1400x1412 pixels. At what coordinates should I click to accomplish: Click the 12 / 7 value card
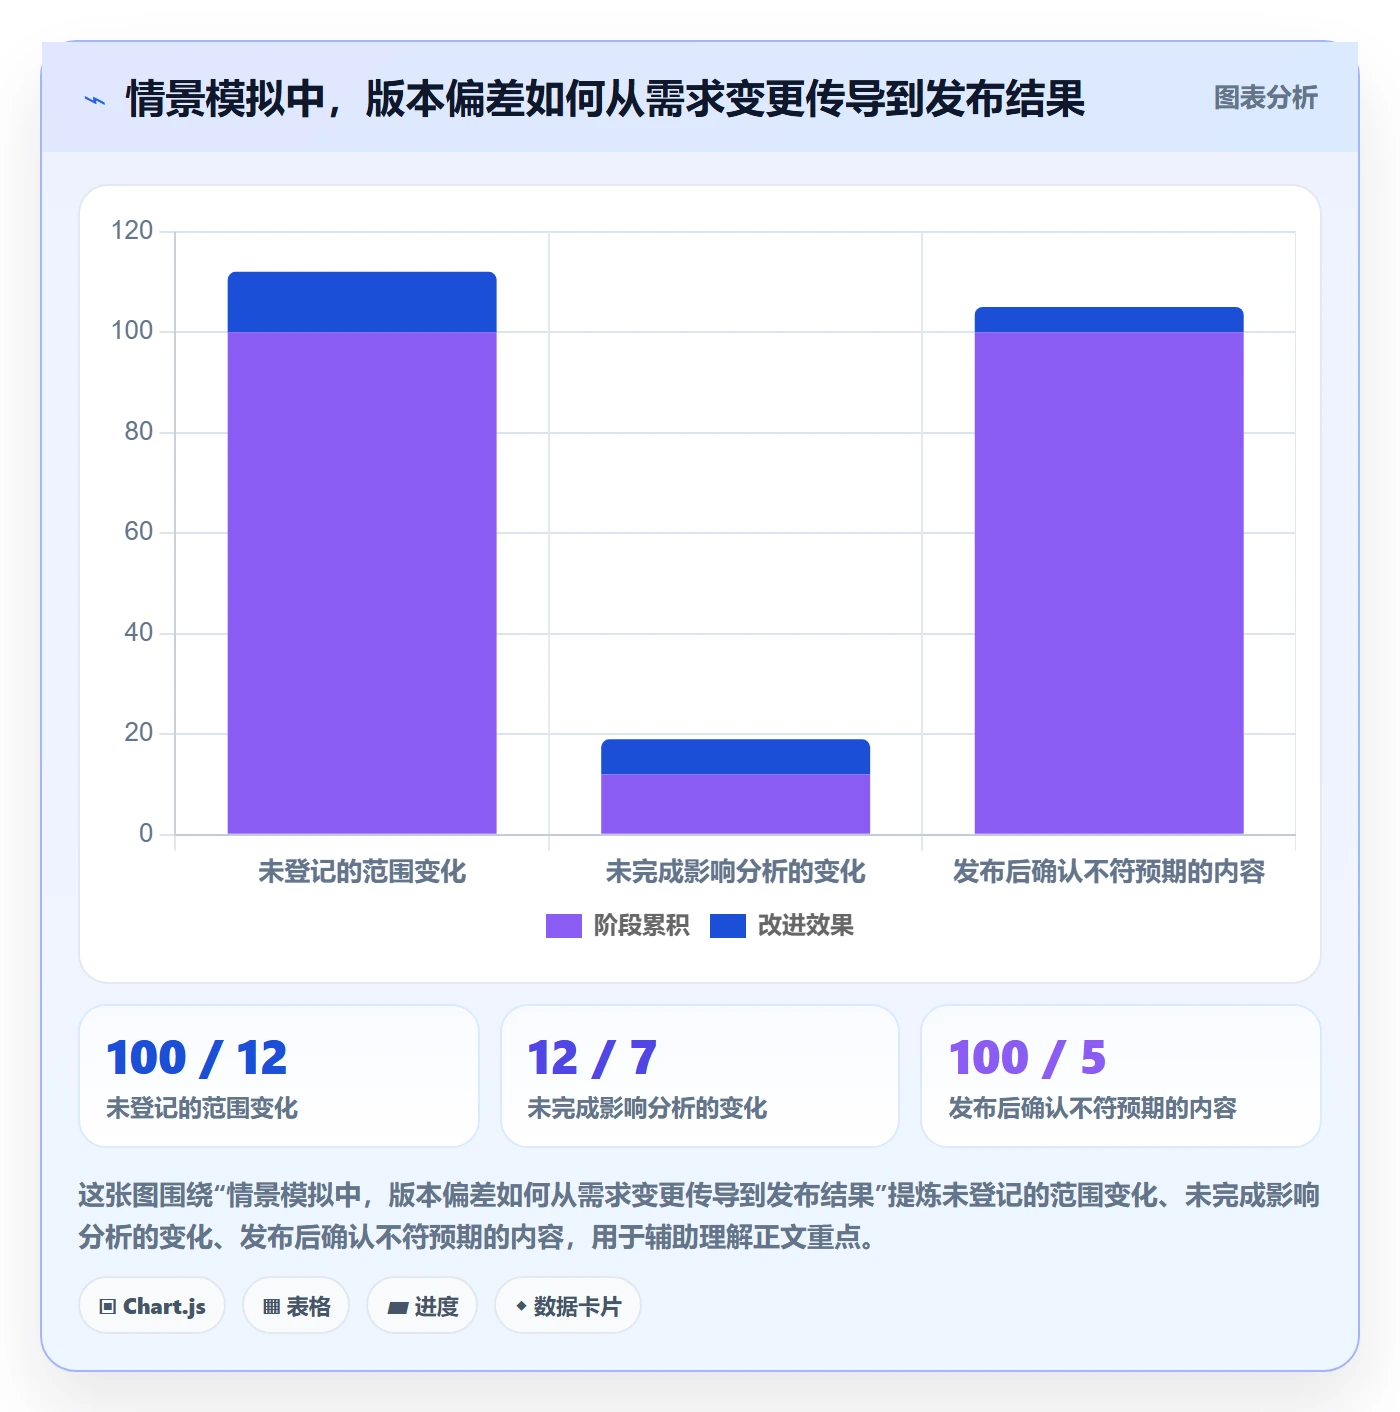pyautogui.click(x=700, y=1076)
